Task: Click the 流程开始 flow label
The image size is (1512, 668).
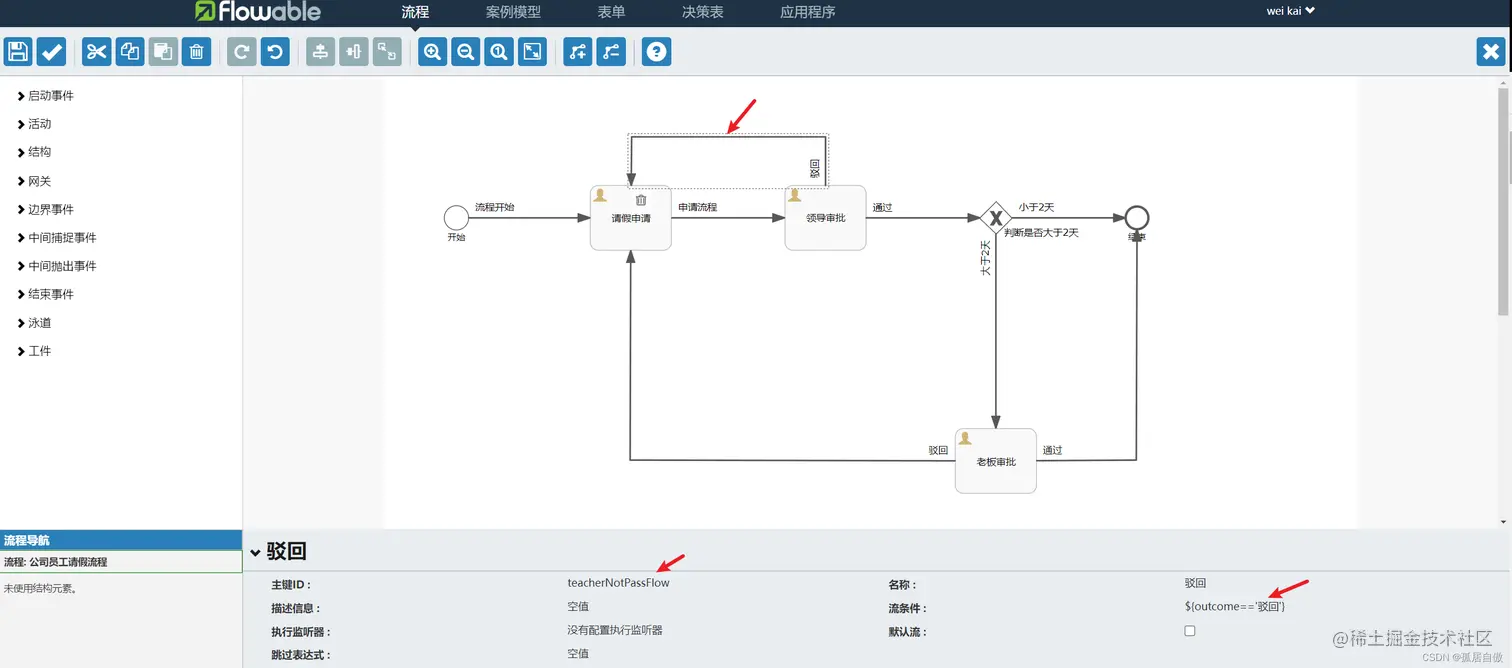Action: click(x=494, y=207)
